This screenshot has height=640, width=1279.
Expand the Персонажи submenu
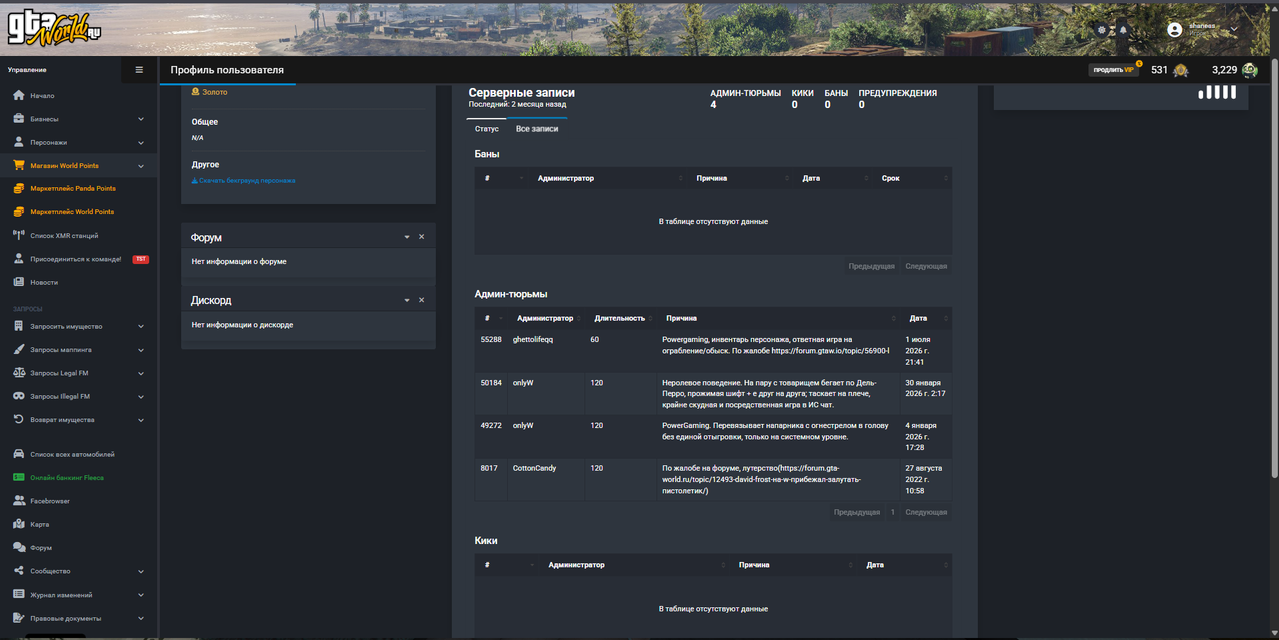141,142
